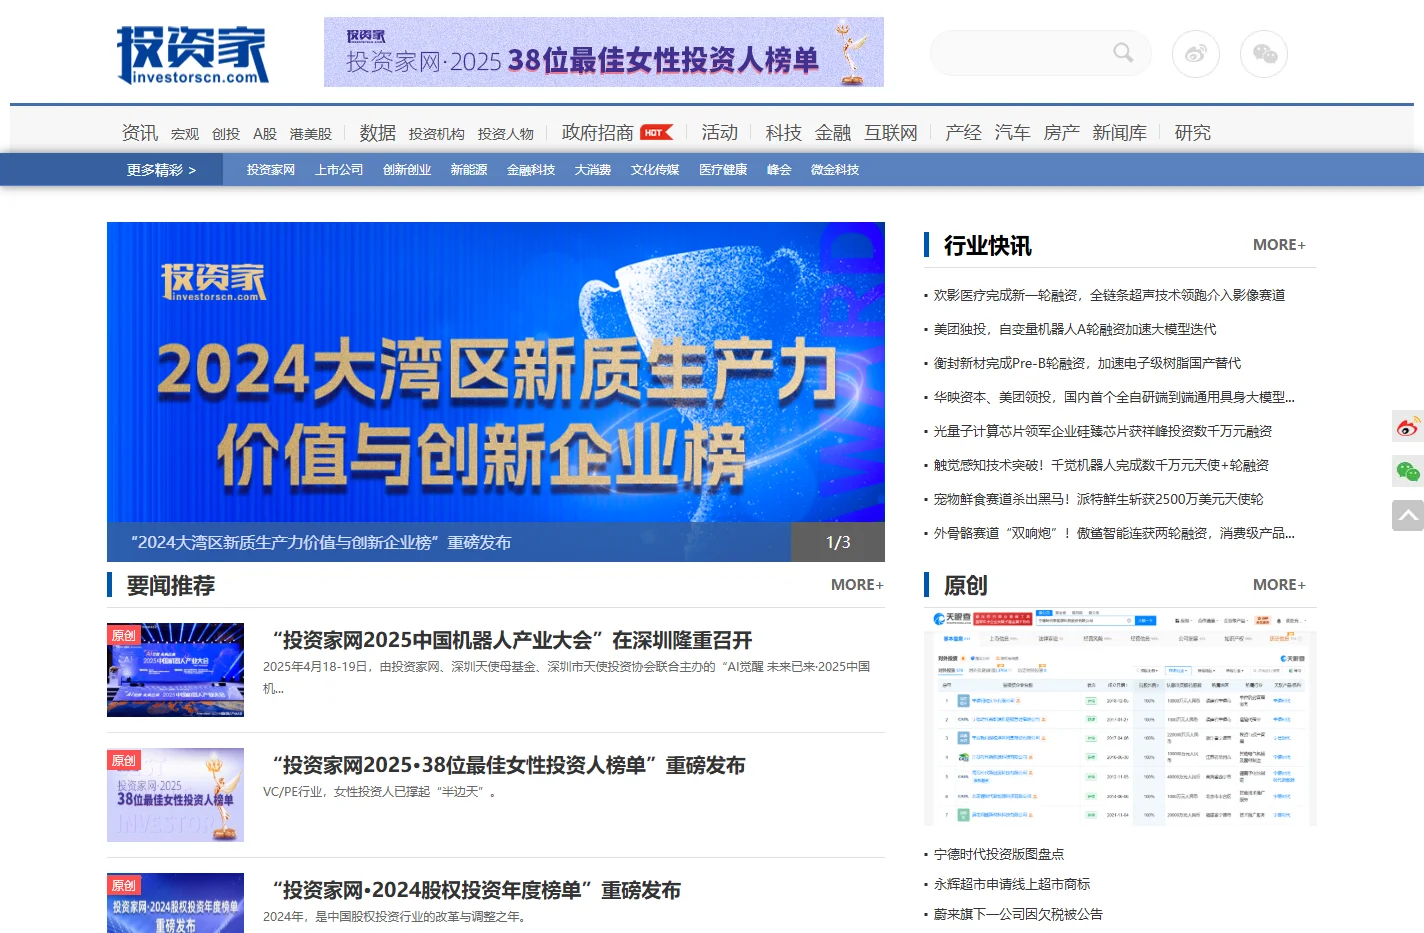Select 微金科技 in the blue sub-navigation
This screenshot has width=1424, height=933.
click(835, 170)
